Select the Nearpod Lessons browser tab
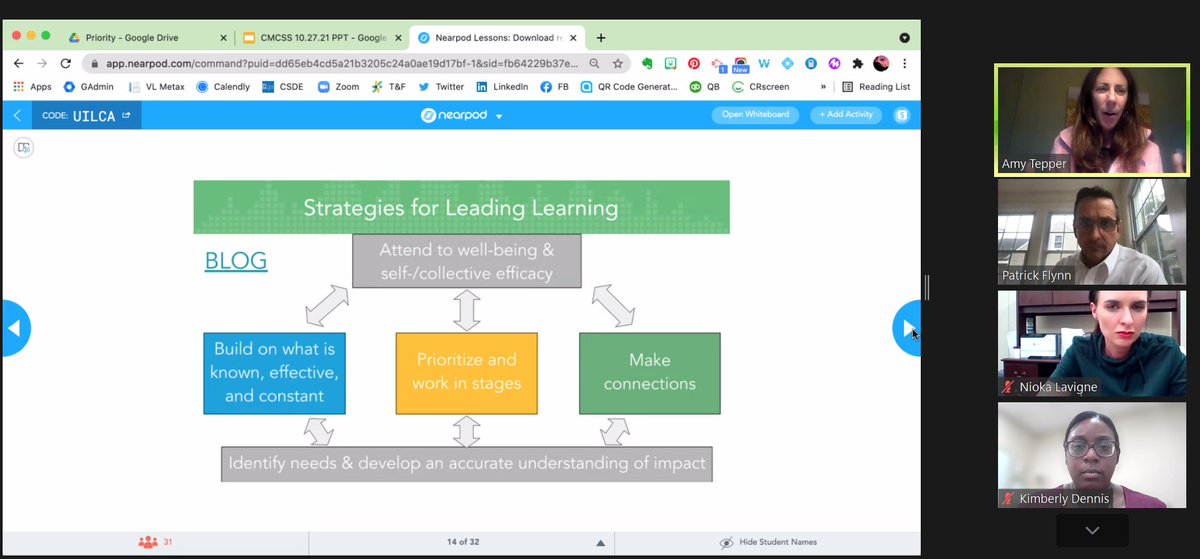Screen dimensions: 1200x559 (x=496, y=38)
